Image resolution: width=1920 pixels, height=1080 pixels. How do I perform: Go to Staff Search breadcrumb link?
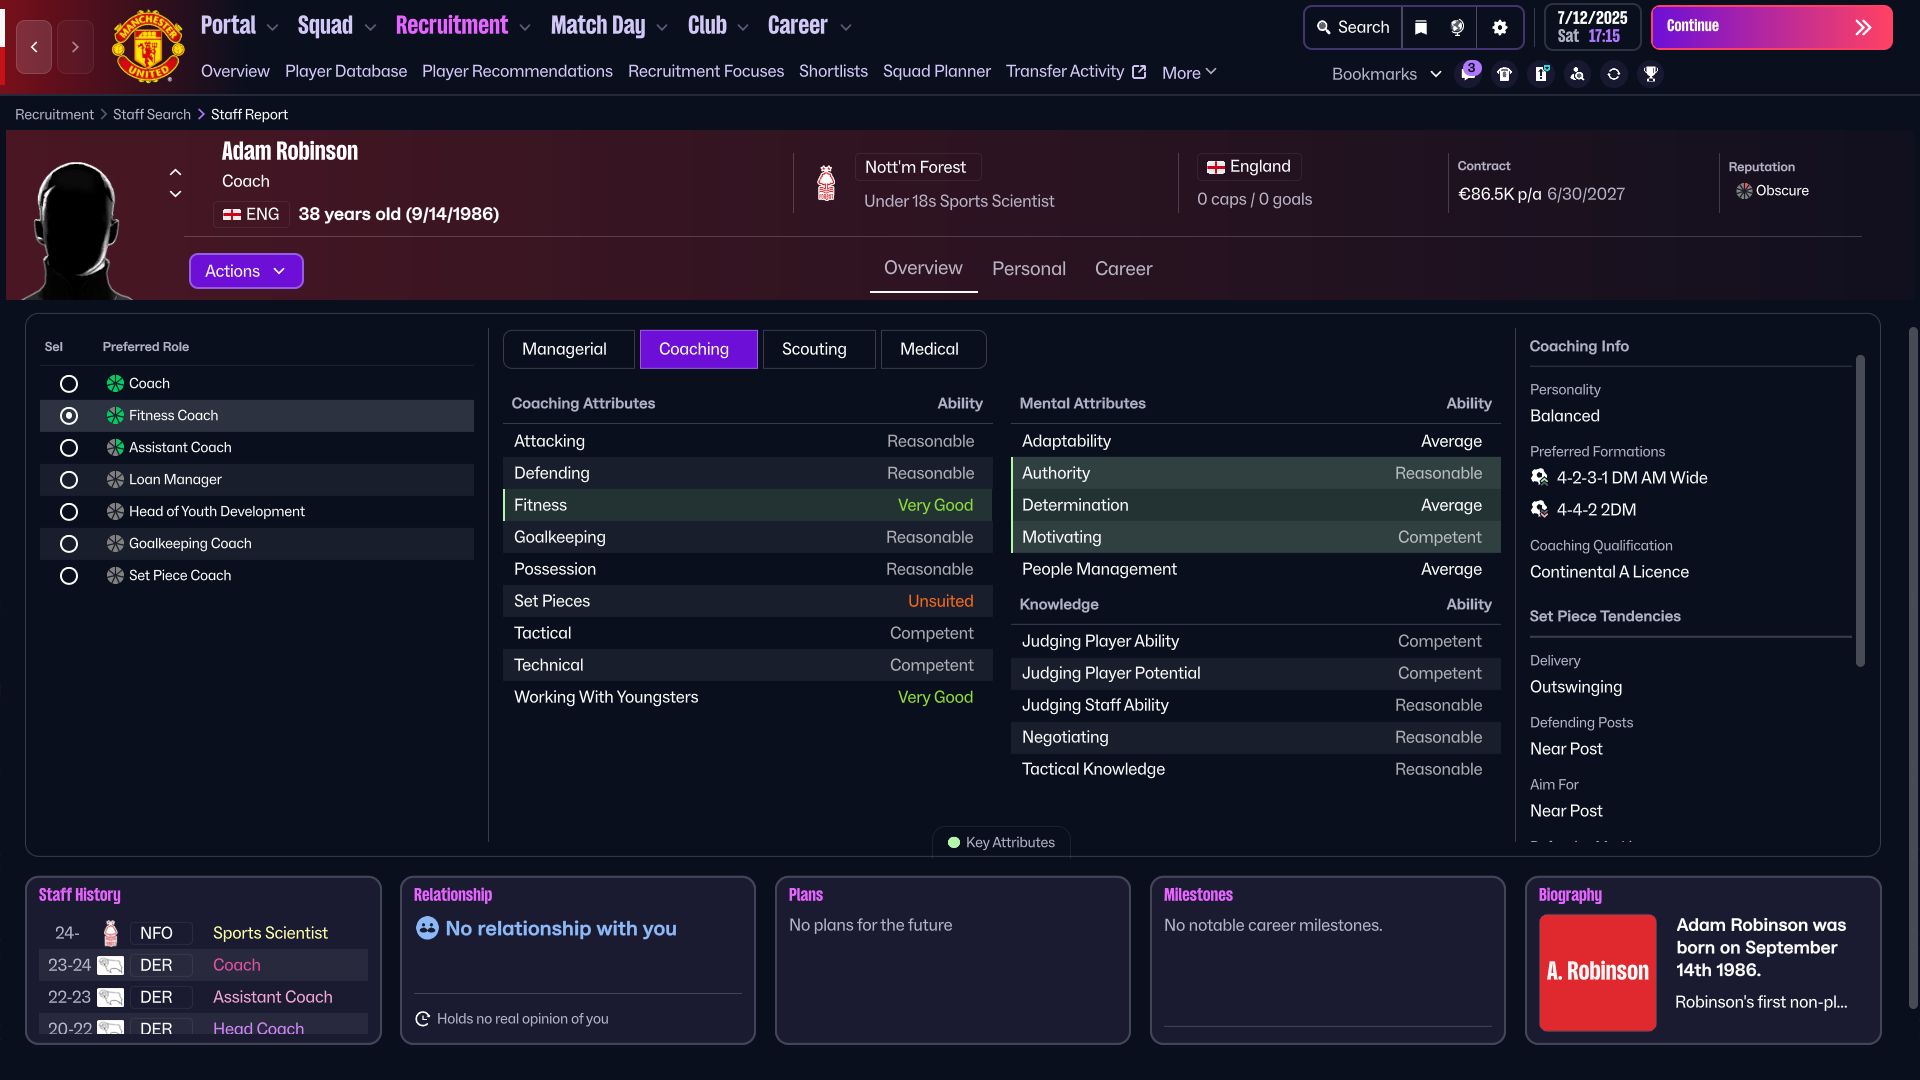152,115
